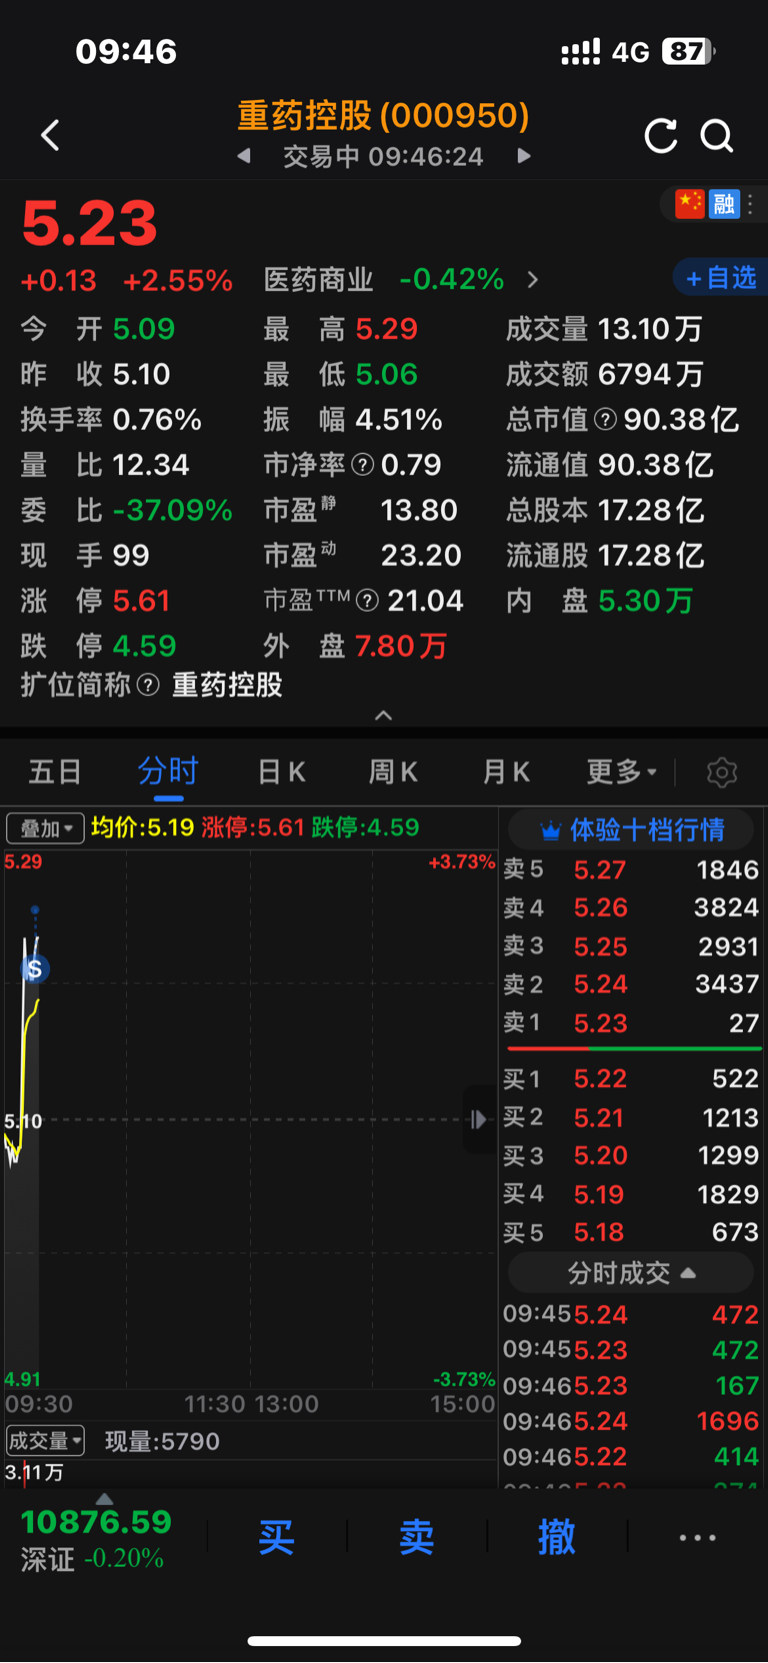Open the search magnifier icon
This screenshot has width=768, height=1663.
717,136
